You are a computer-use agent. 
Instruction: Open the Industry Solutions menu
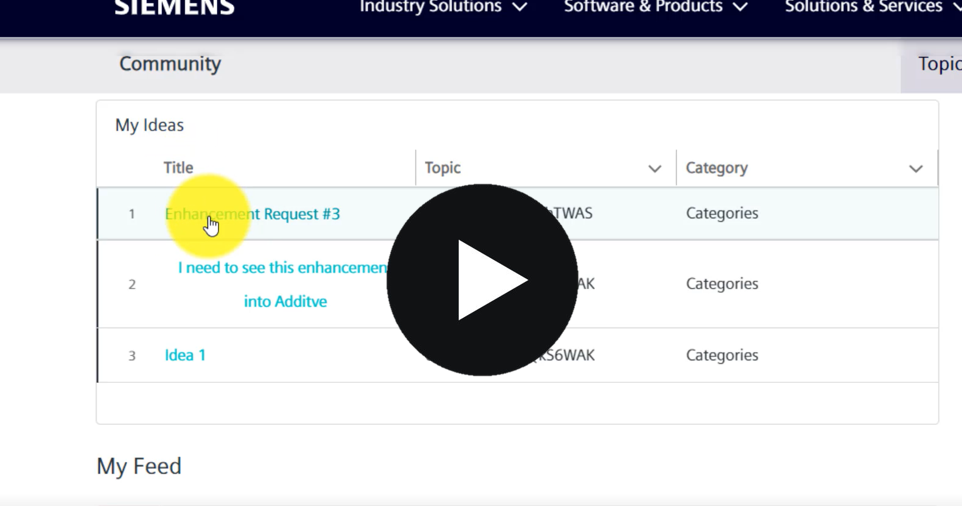click(x=442, y=8)
